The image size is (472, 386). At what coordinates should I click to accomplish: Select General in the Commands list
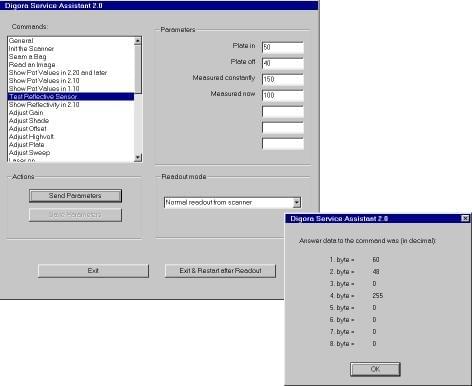coord(71,41)
